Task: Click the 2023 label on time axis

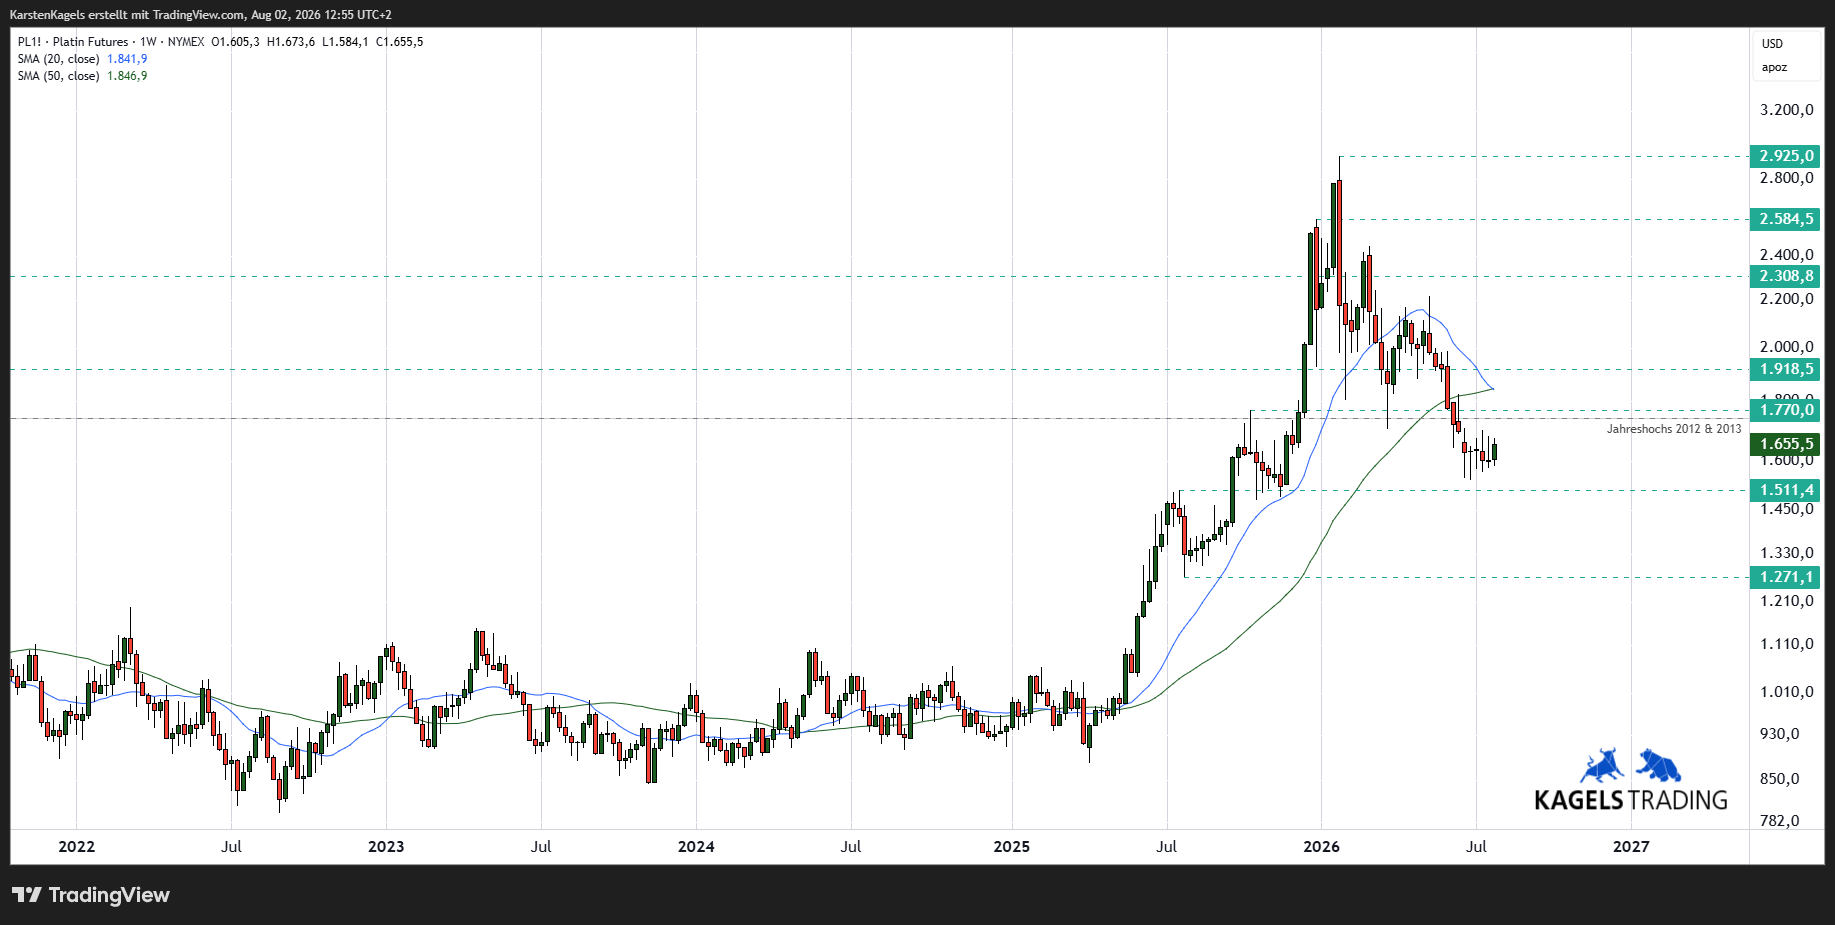Action: click(386, 847)
